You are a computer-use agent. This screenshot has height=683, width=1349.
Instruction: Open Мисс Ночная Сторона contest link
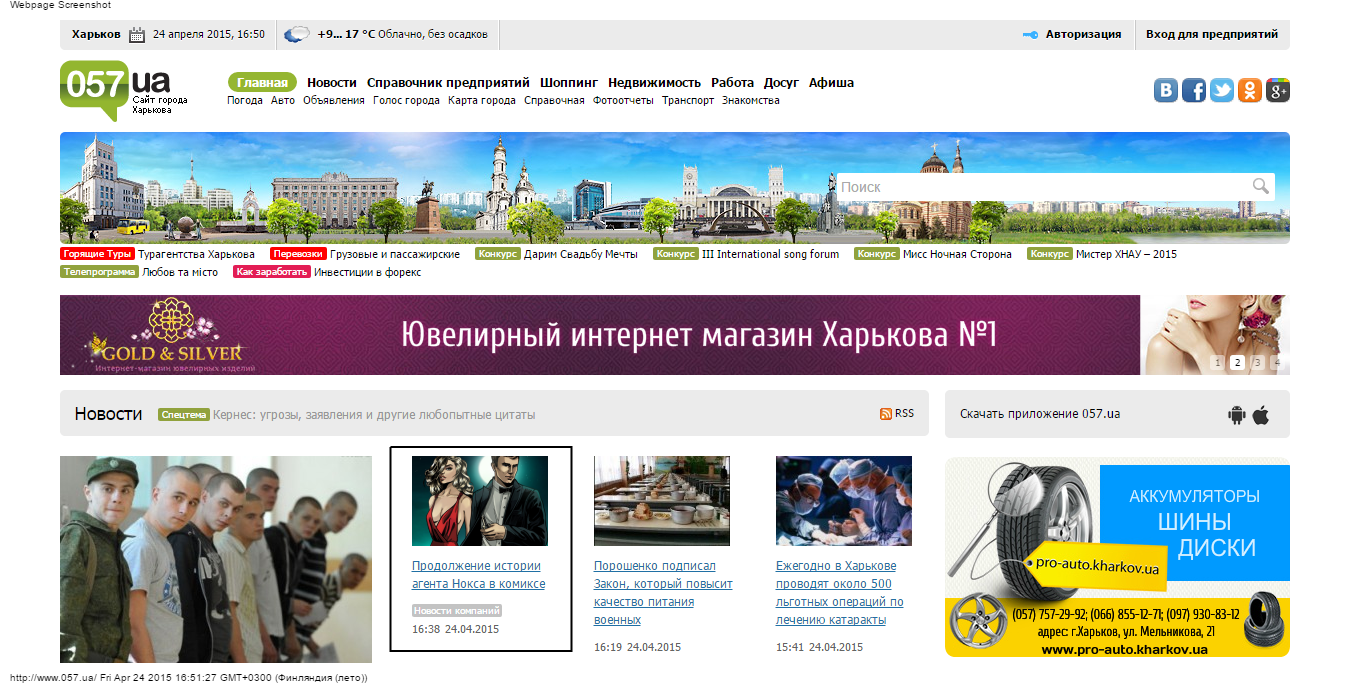(x=957, y=254)
